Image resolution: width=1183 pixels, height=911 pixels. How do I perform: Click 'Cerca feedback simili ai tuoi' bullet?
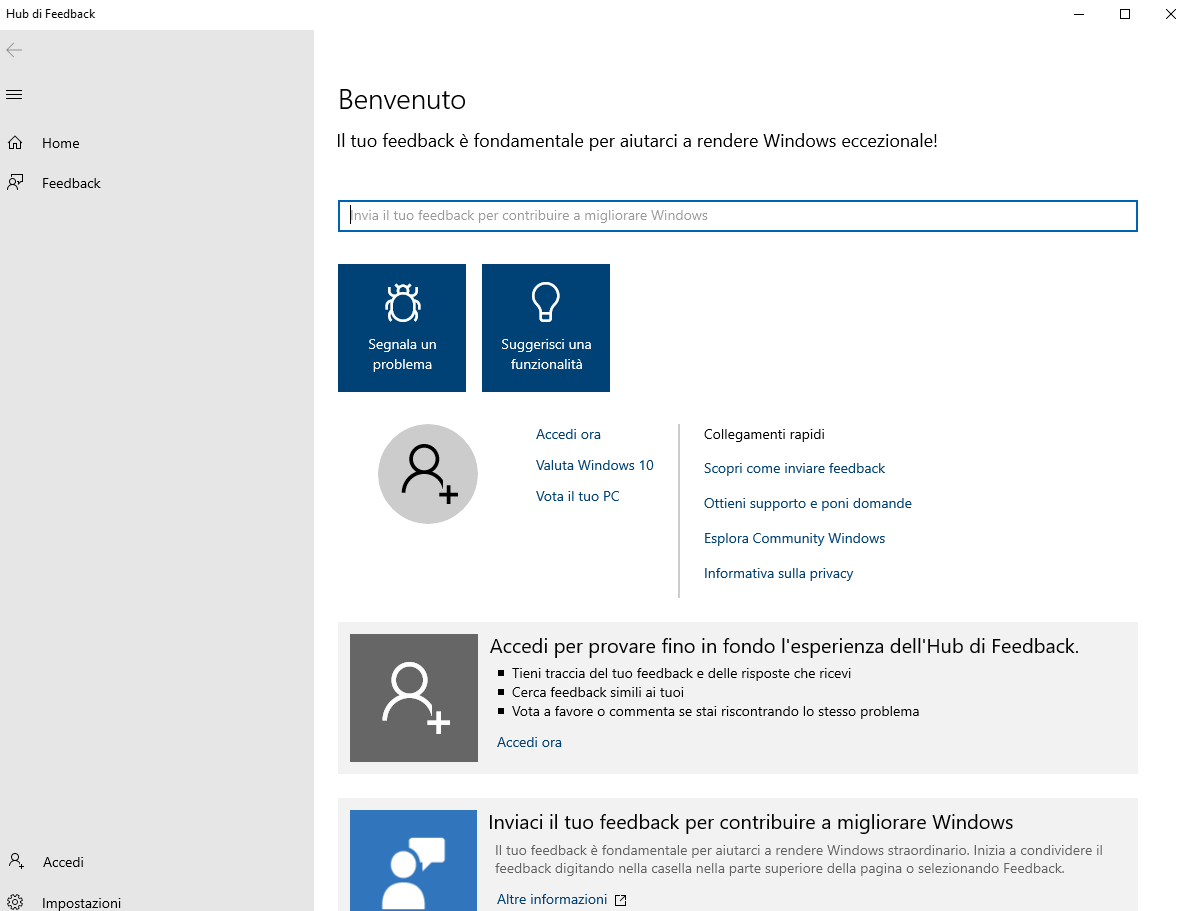pos(598,692)
